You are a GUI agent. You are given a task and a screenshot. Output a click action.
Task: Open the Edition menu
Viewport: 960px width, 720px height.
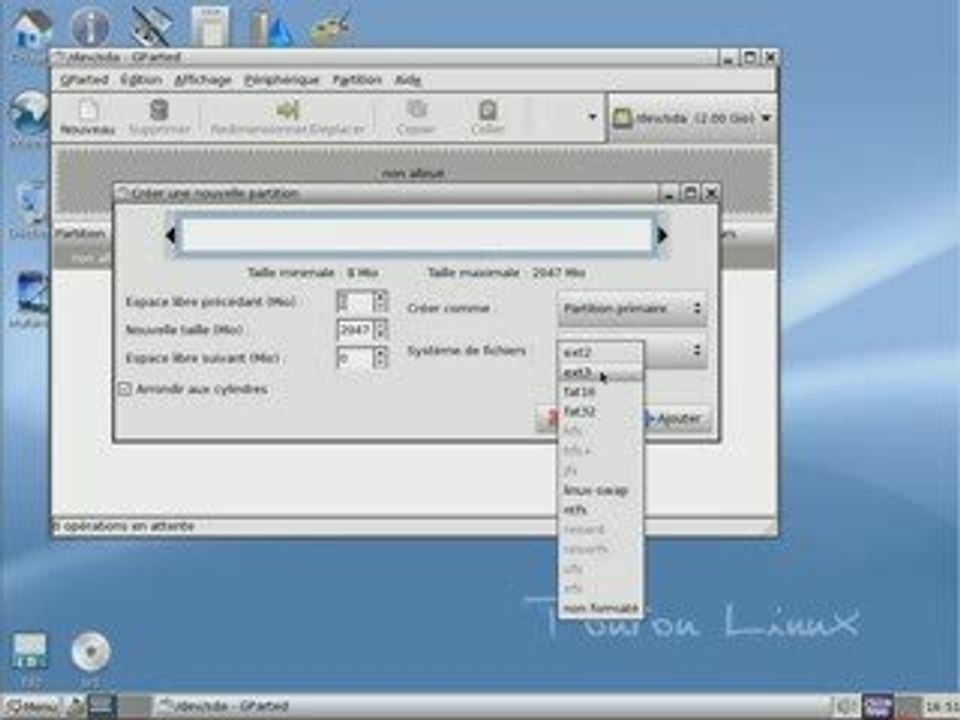tap(141, 80)
